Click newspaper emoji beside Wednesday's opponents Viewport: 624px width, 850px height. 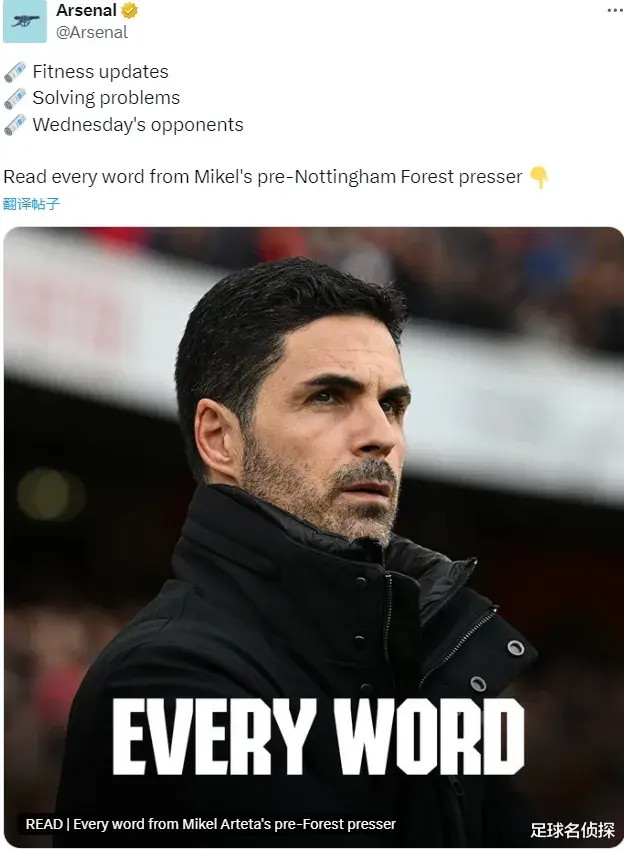15,125
